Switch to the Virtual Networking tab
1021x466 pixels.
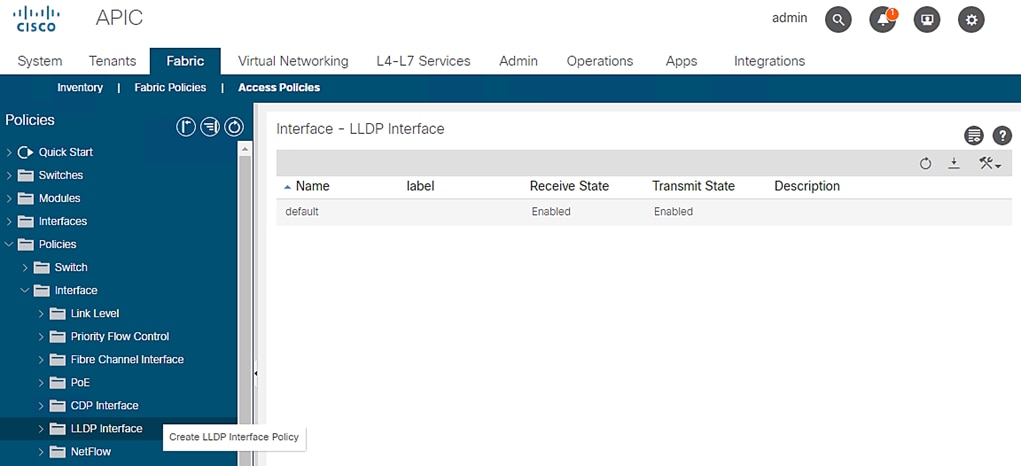(293, 61)
